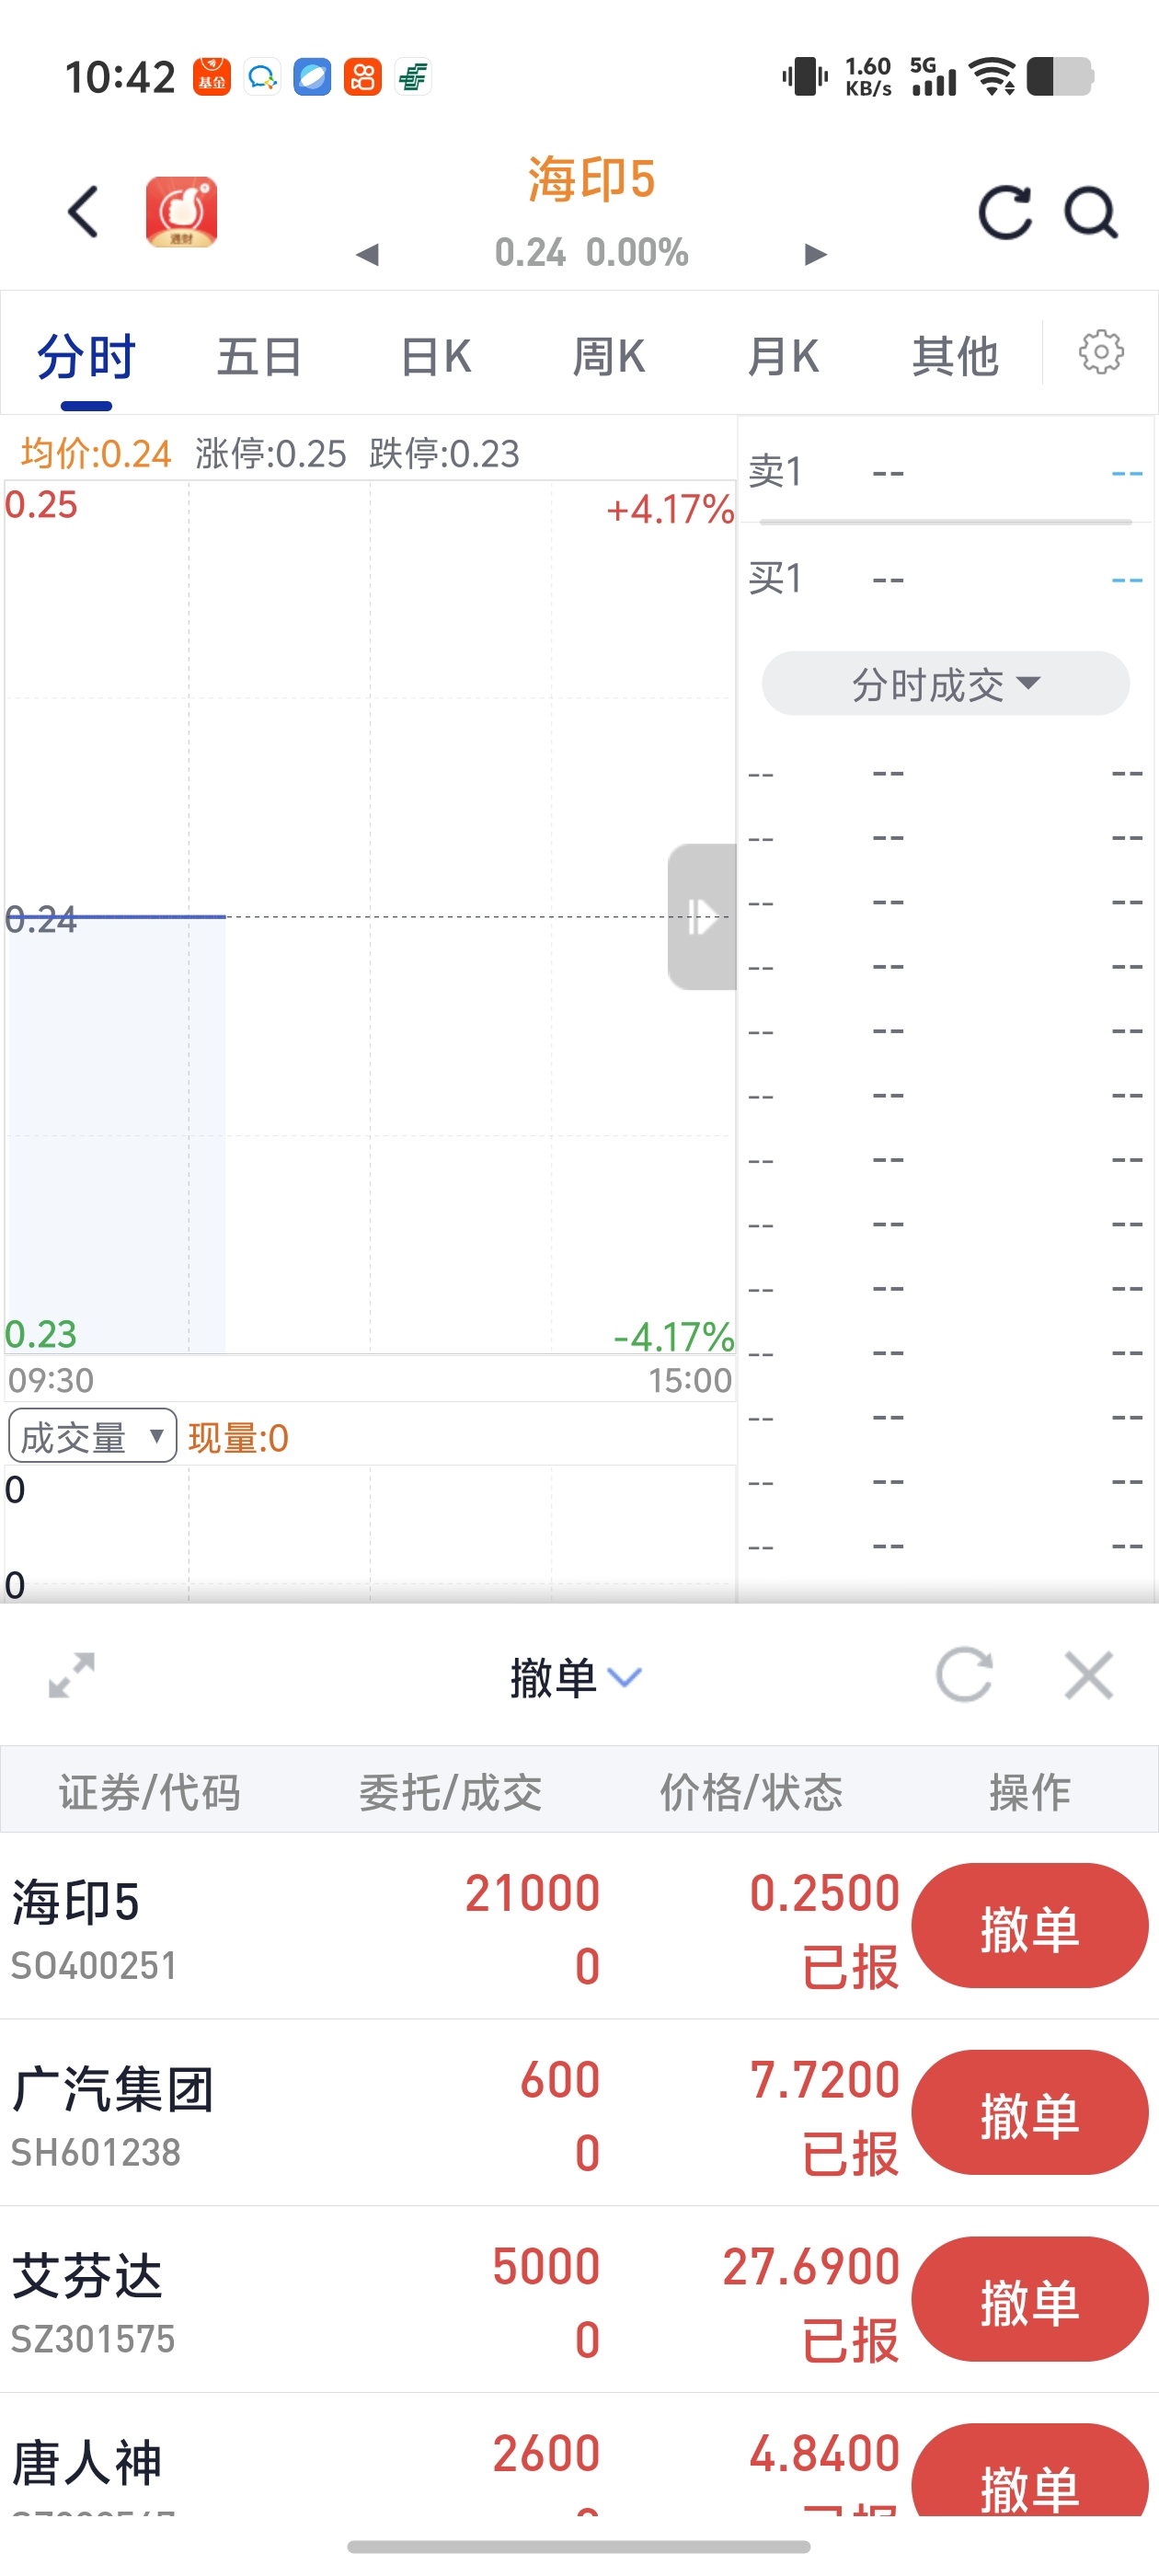
Task: Tap the 现量:0 label
Action: pos(238,1438)
